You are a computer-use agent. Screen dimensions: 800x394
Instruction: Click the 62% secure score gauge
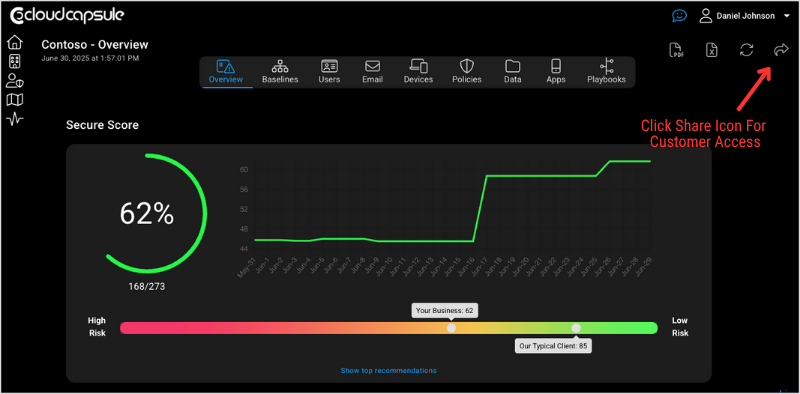click(x=147, y=214)
